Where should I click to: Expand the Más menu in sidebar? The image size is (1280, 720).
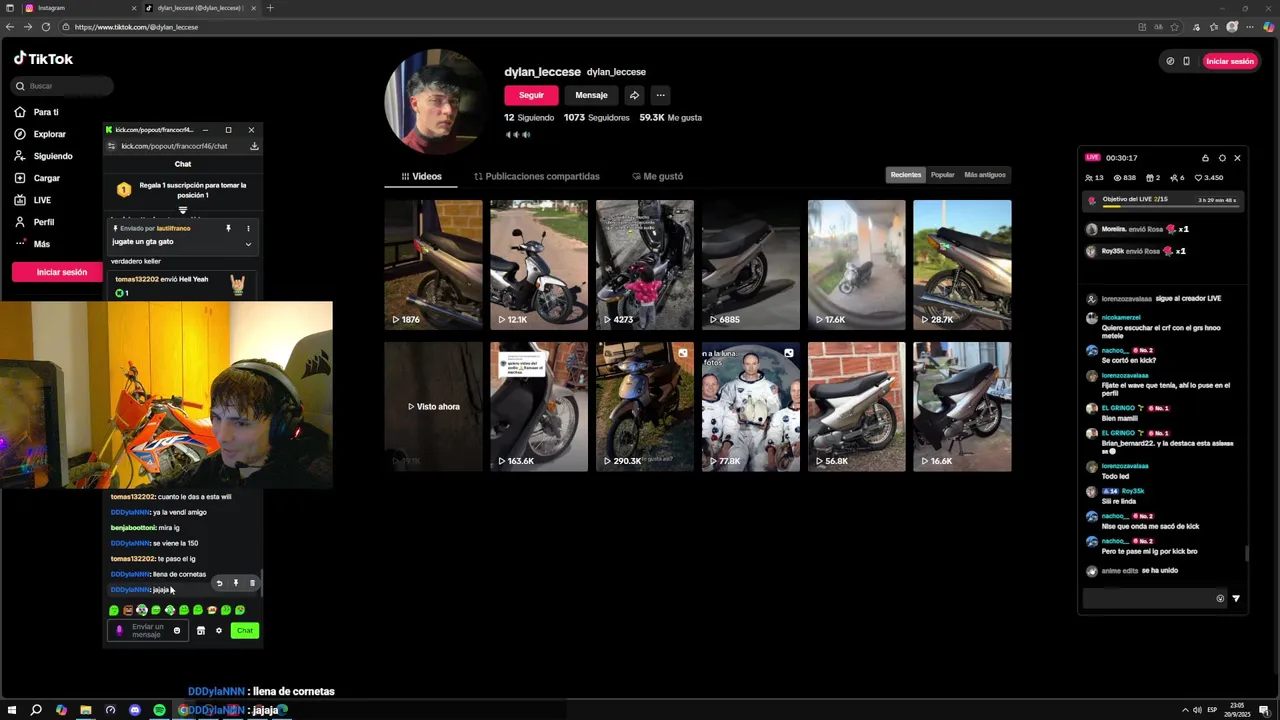pyautogui.click(x=31, y=244)
